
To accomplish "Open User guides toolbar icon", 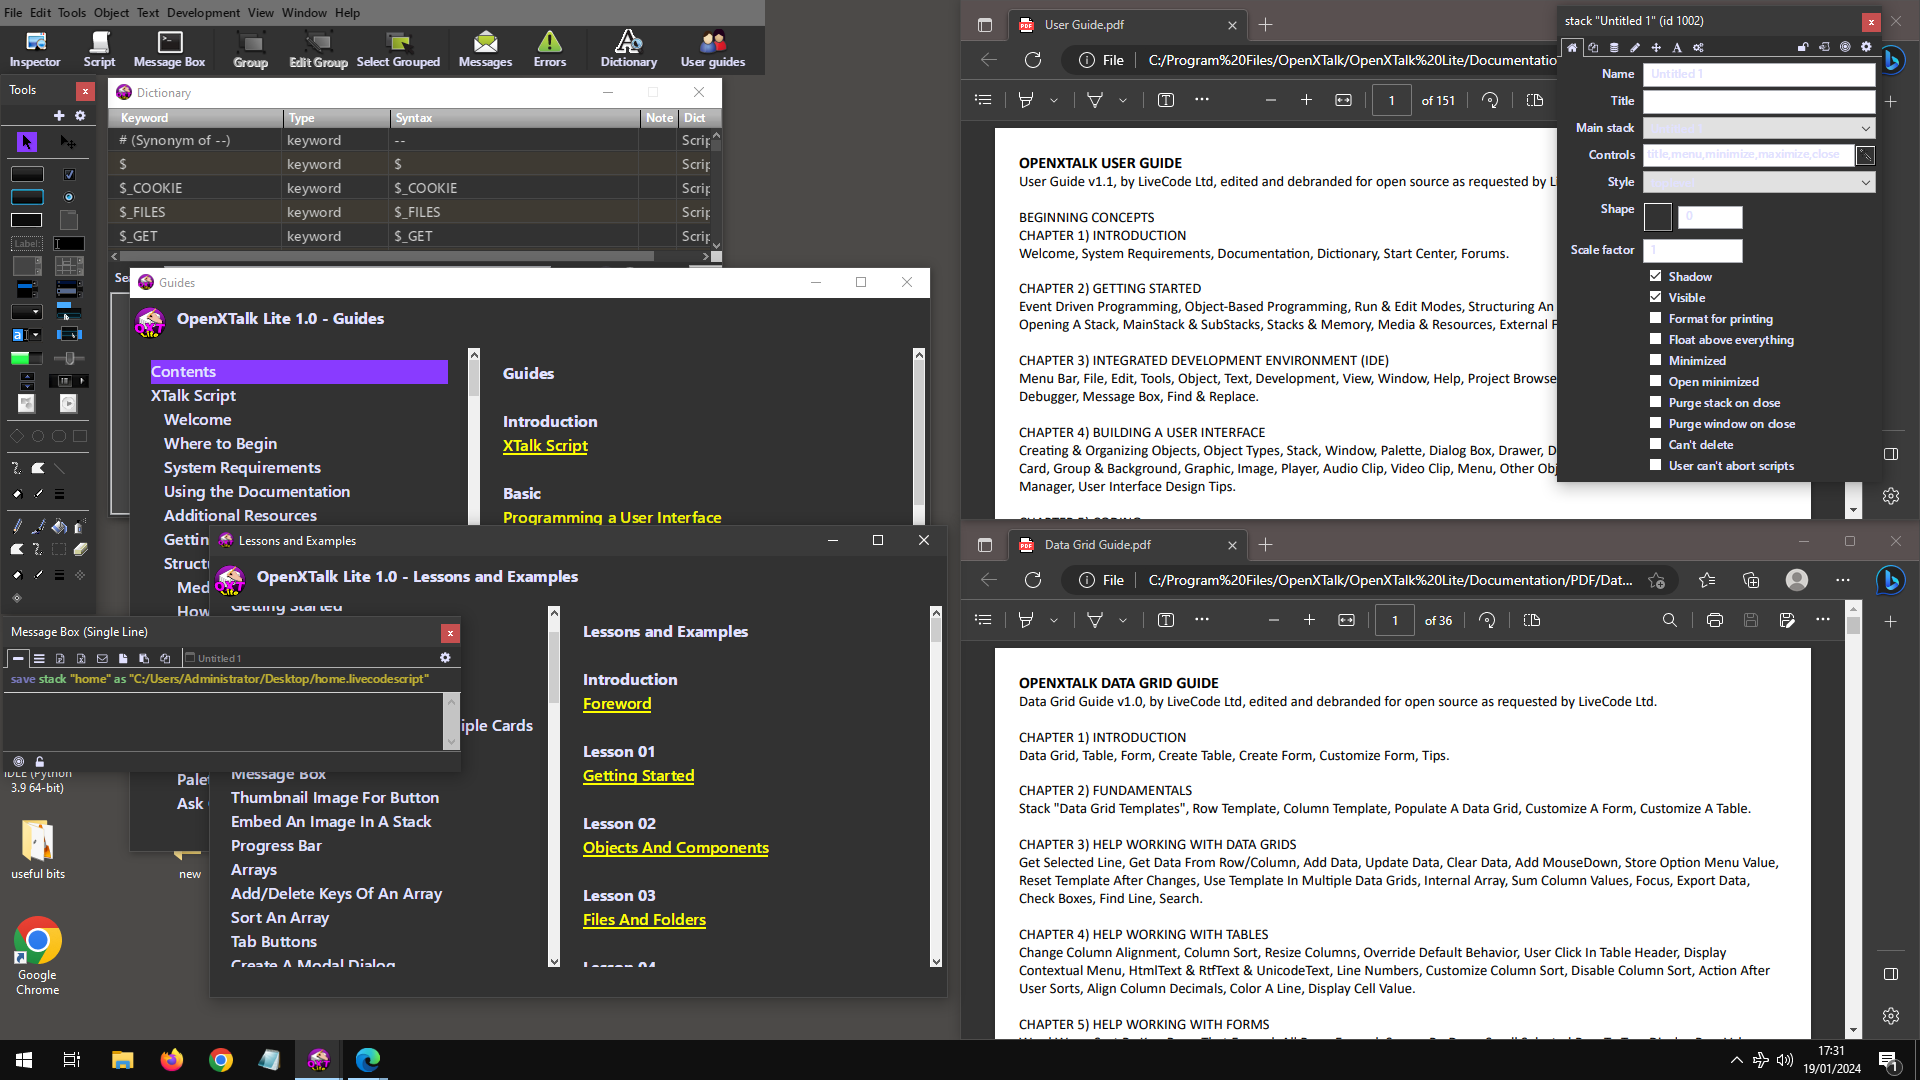I will [713, 49].
